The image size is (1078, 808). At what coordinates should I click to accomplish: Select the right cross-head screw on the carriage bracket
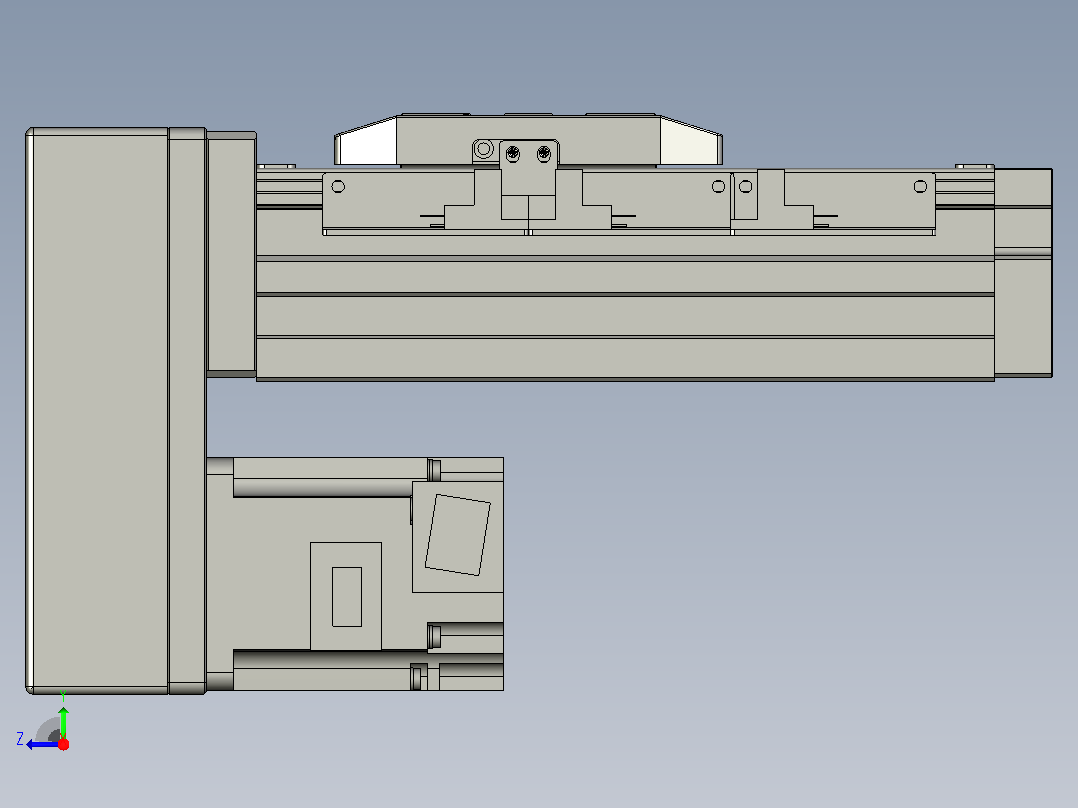point(544,153)
